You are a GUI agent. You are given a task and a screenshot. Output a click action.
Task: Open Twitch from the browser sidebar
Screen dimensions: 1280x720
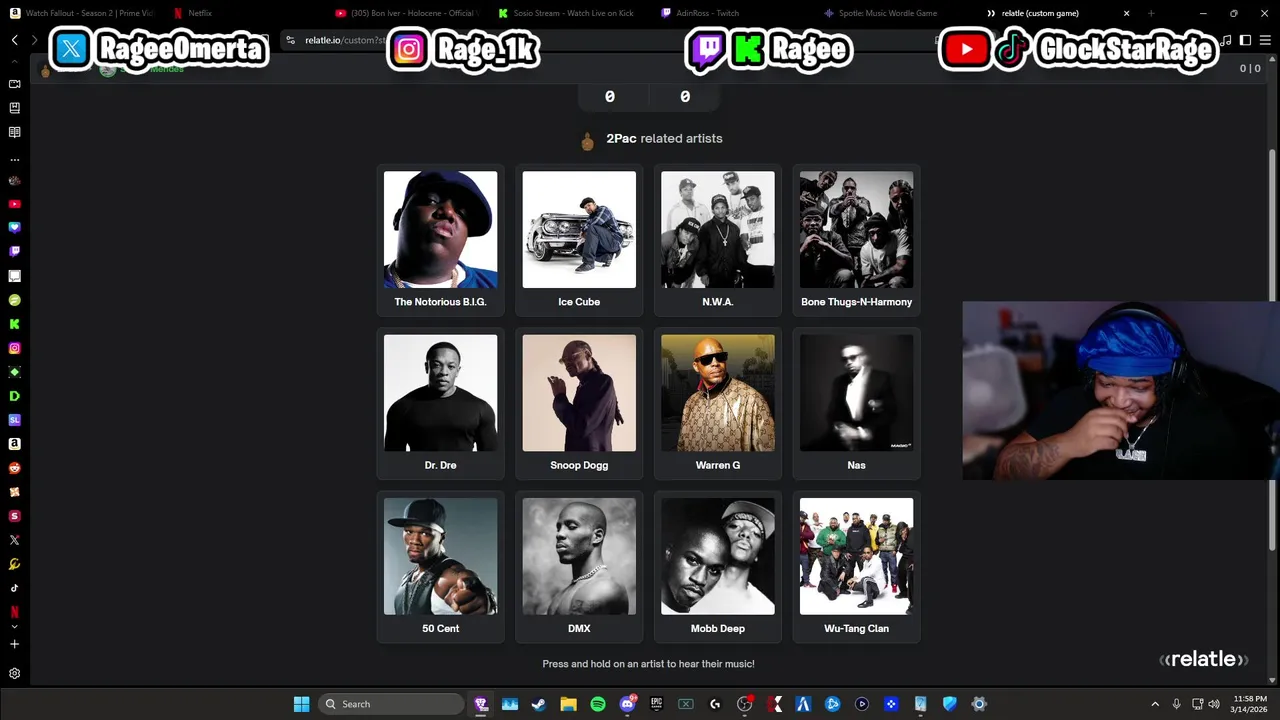pyautogui.click(x=14, y=252)
